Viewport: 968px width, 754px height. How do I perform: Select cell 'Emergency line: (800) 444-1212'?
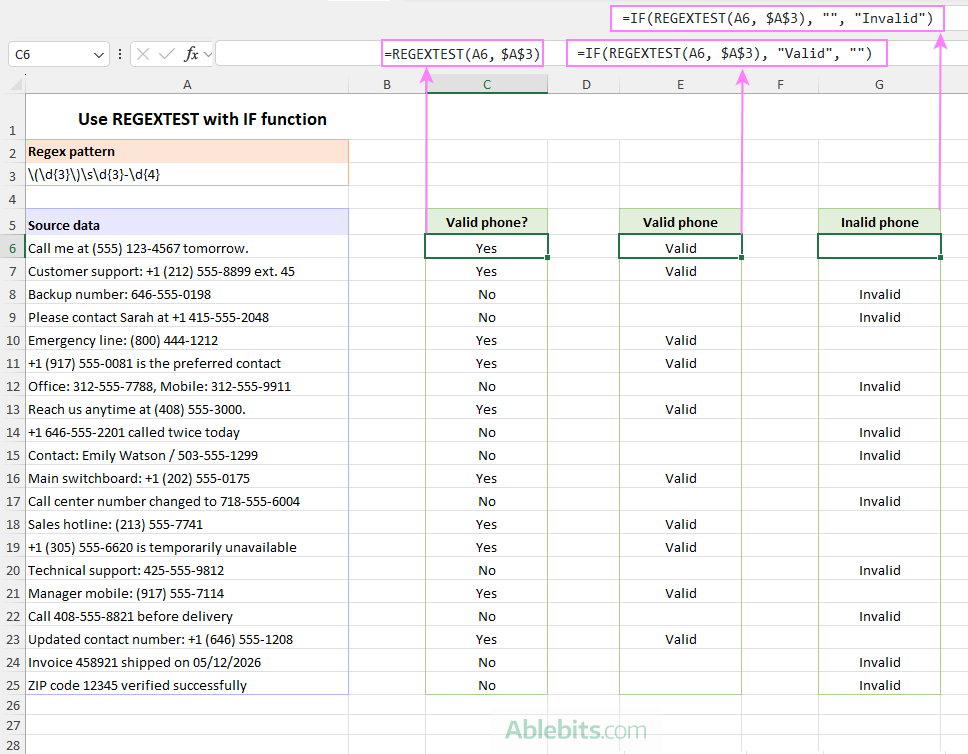187,340
